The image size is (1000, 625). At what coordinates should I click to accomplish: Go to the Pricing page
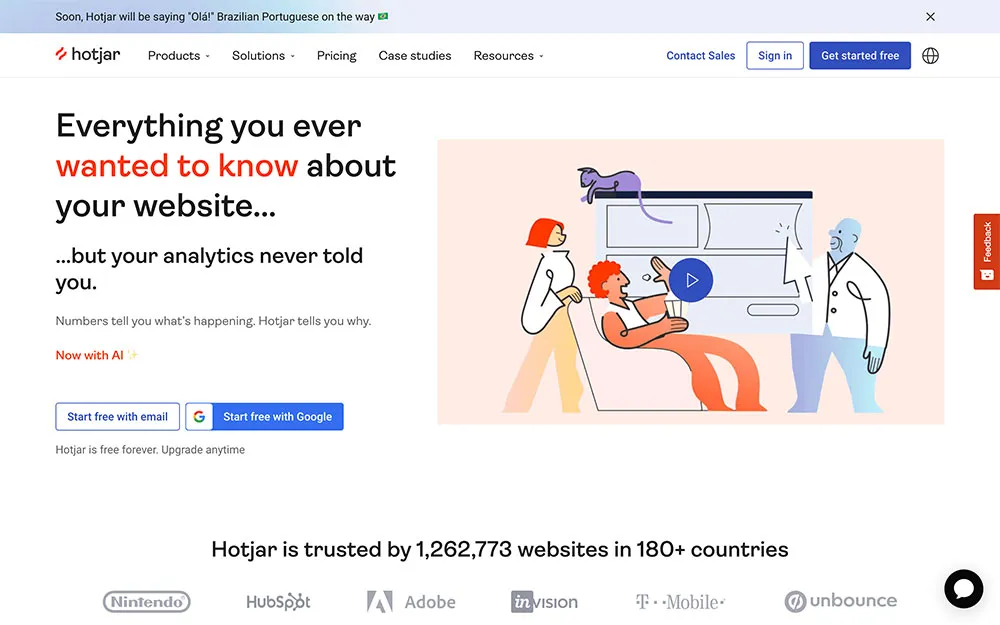(x=337, y=55)
